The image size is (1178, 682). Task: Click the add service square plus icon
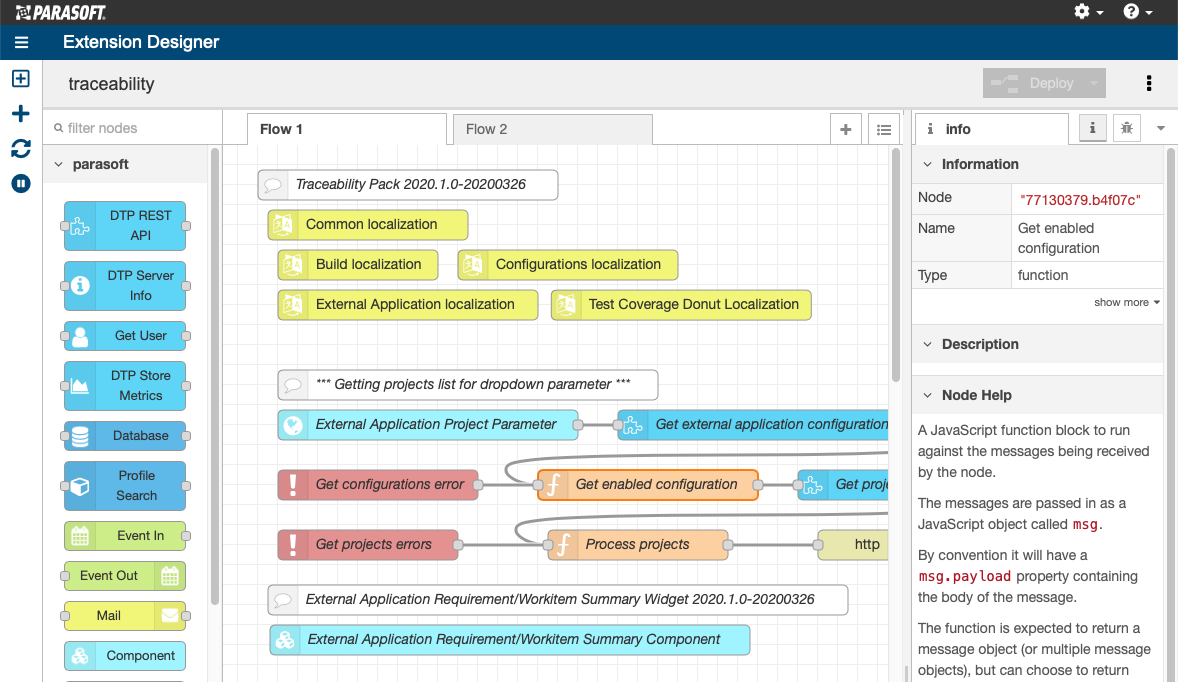point(21,79)
